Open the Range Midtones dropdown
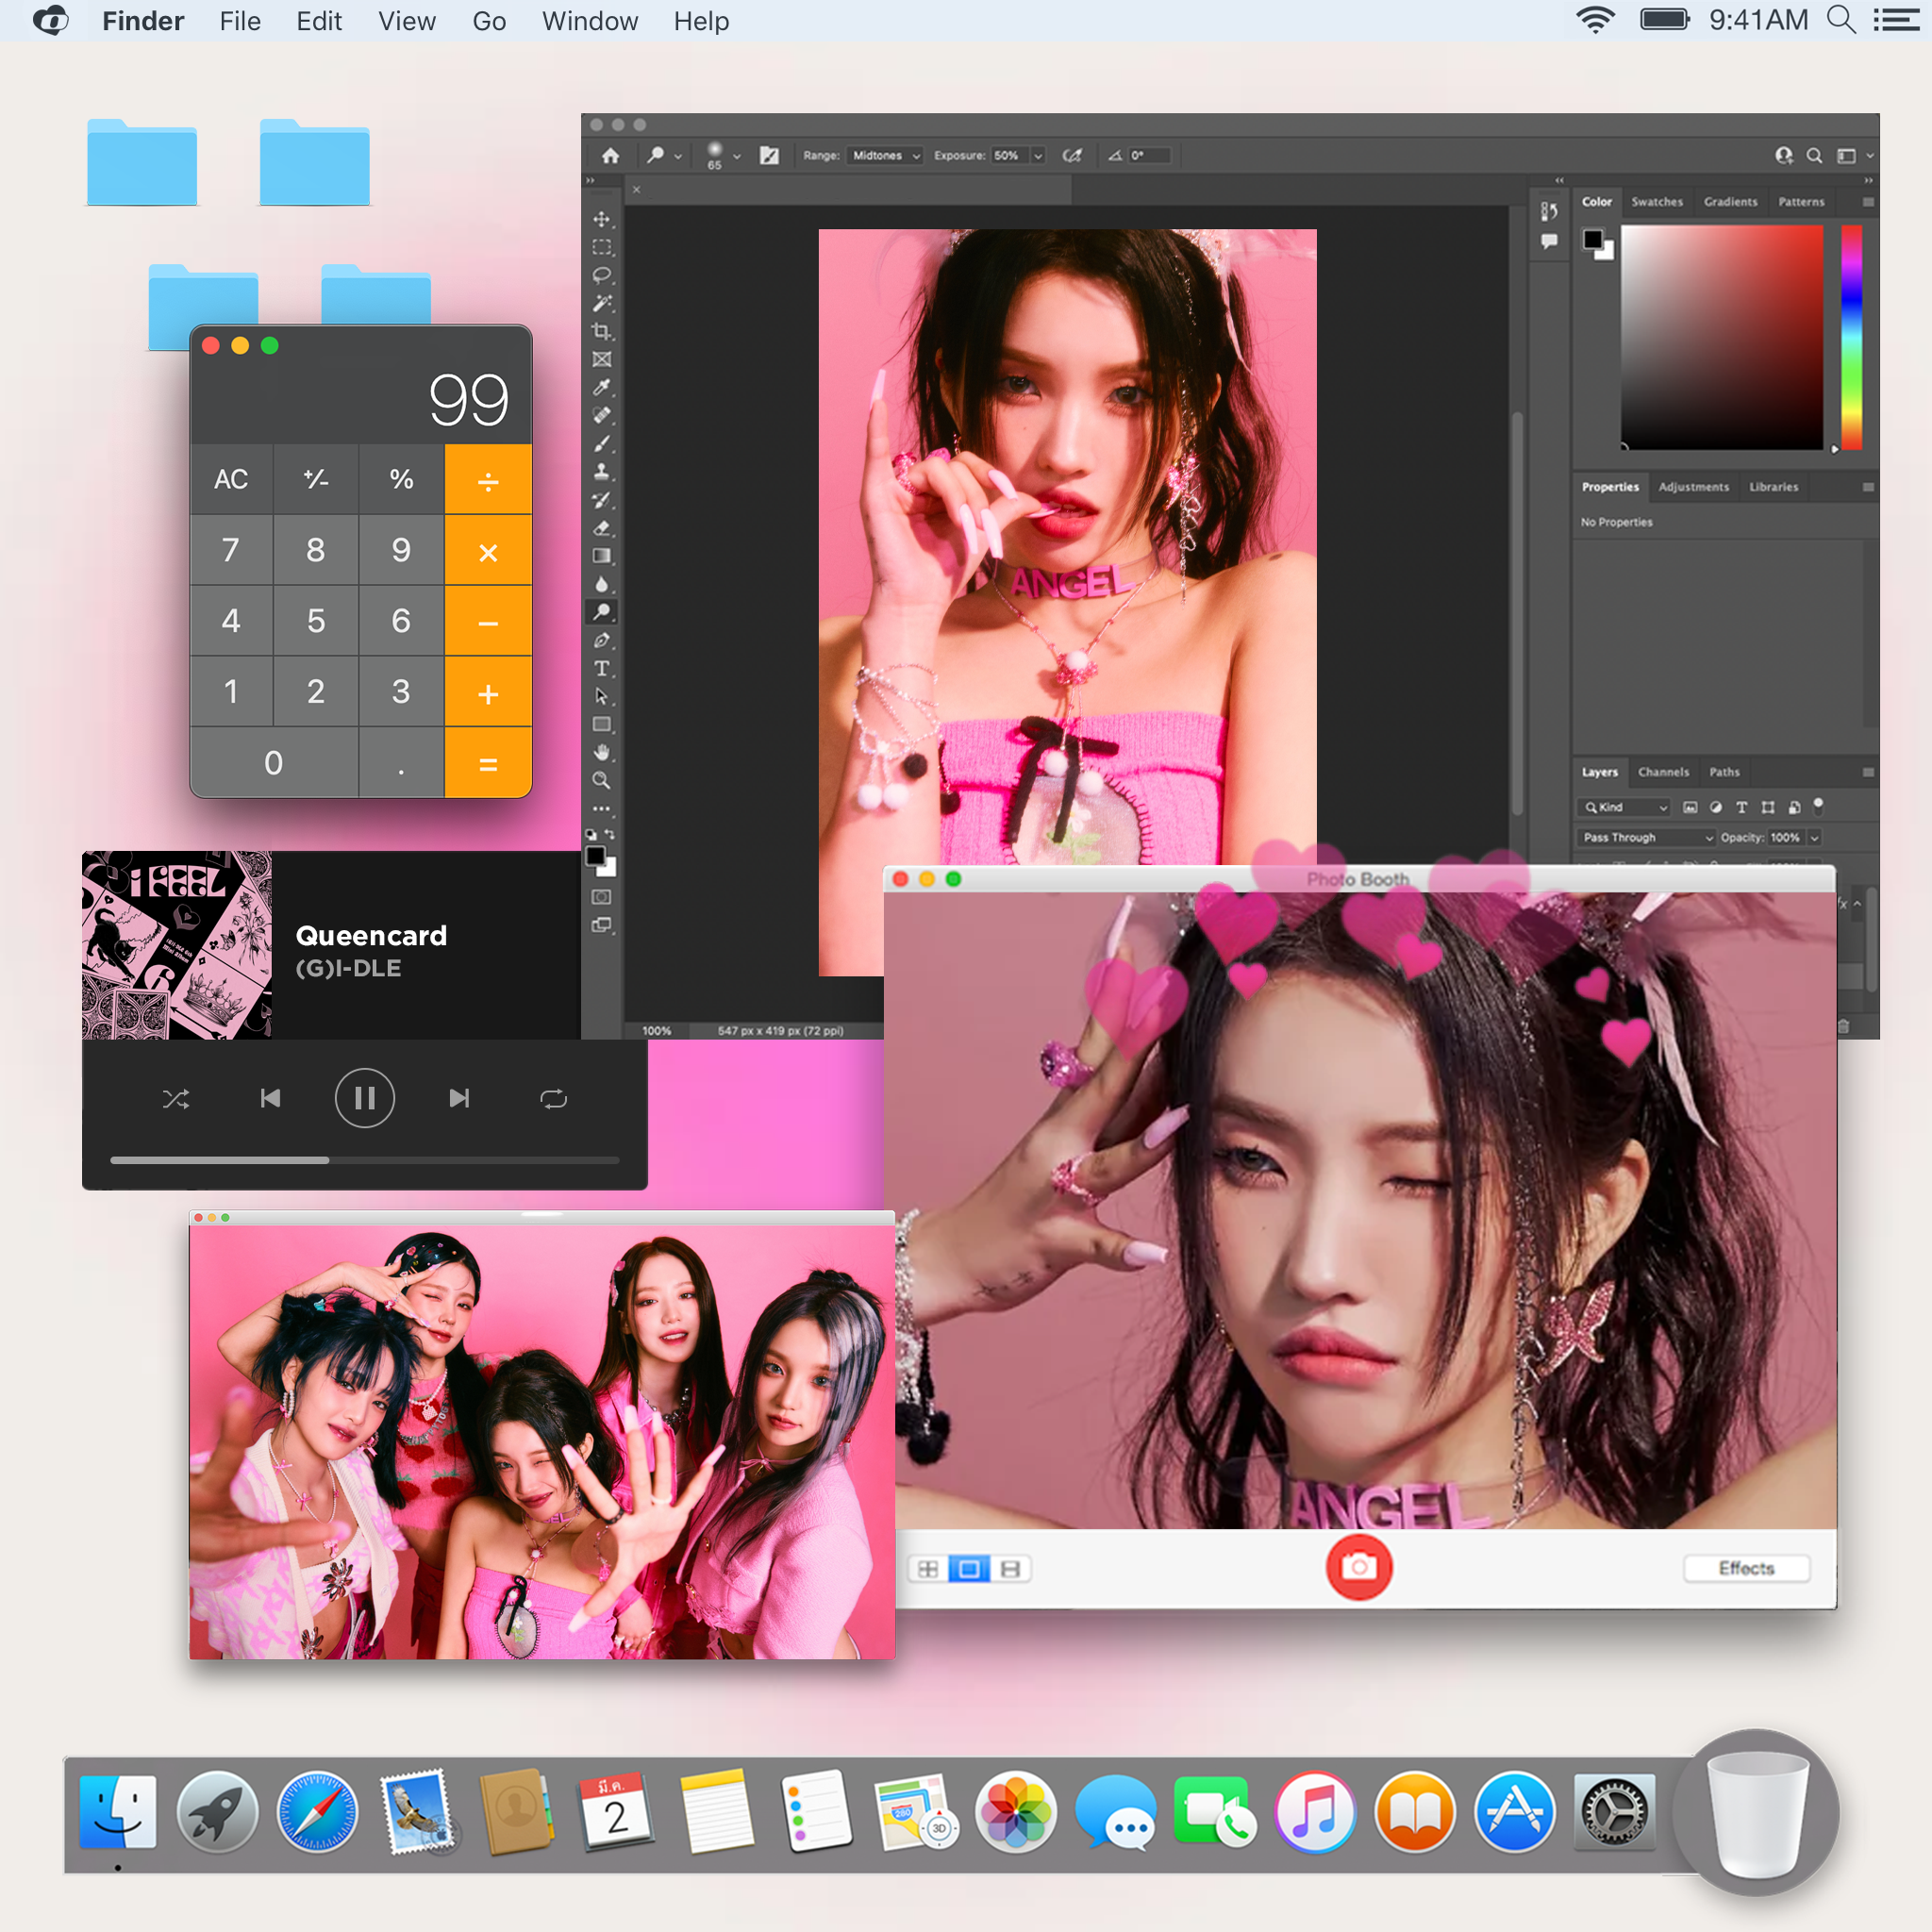Viewport: 1932px width, 1932px height. pos(884,156)
